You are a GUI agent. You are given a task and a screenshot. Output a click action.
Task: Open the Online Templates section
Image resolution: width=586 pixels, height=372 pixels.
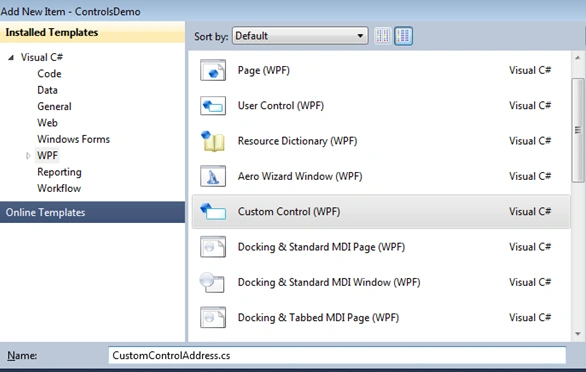92,212
